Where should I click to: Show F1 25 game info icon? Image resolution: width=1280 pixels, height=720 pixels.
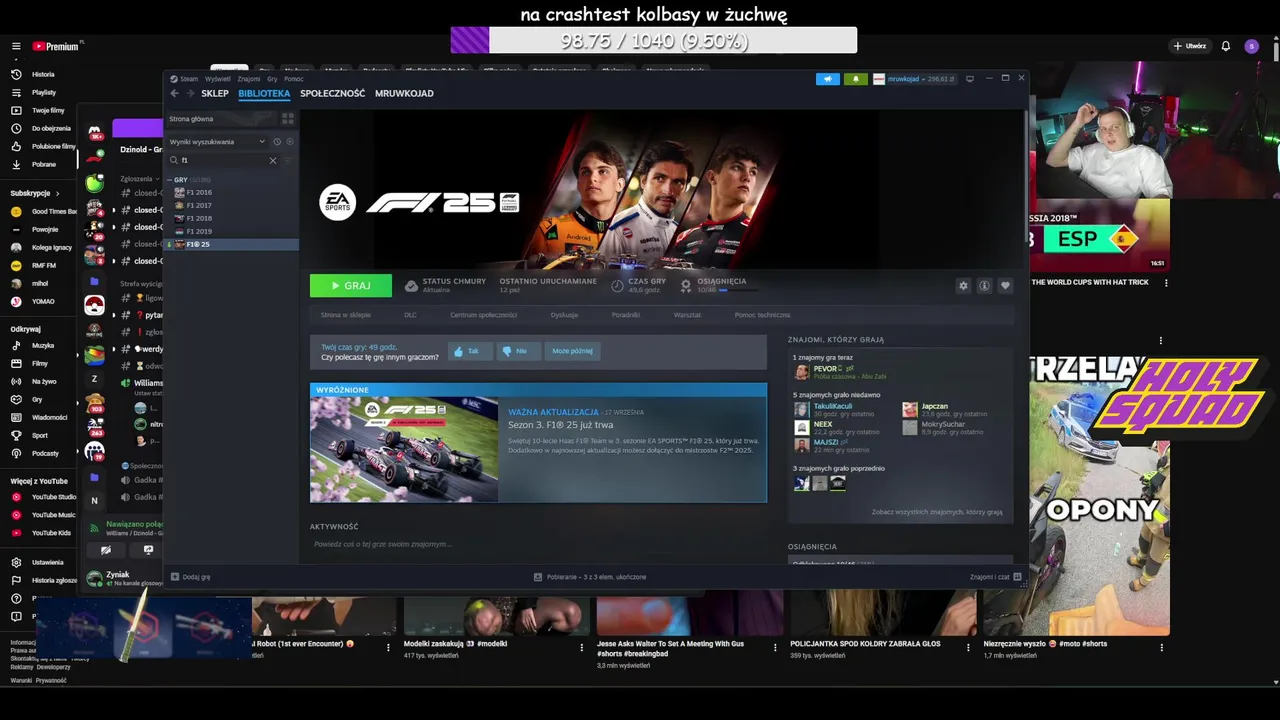(x=984, y=286)
